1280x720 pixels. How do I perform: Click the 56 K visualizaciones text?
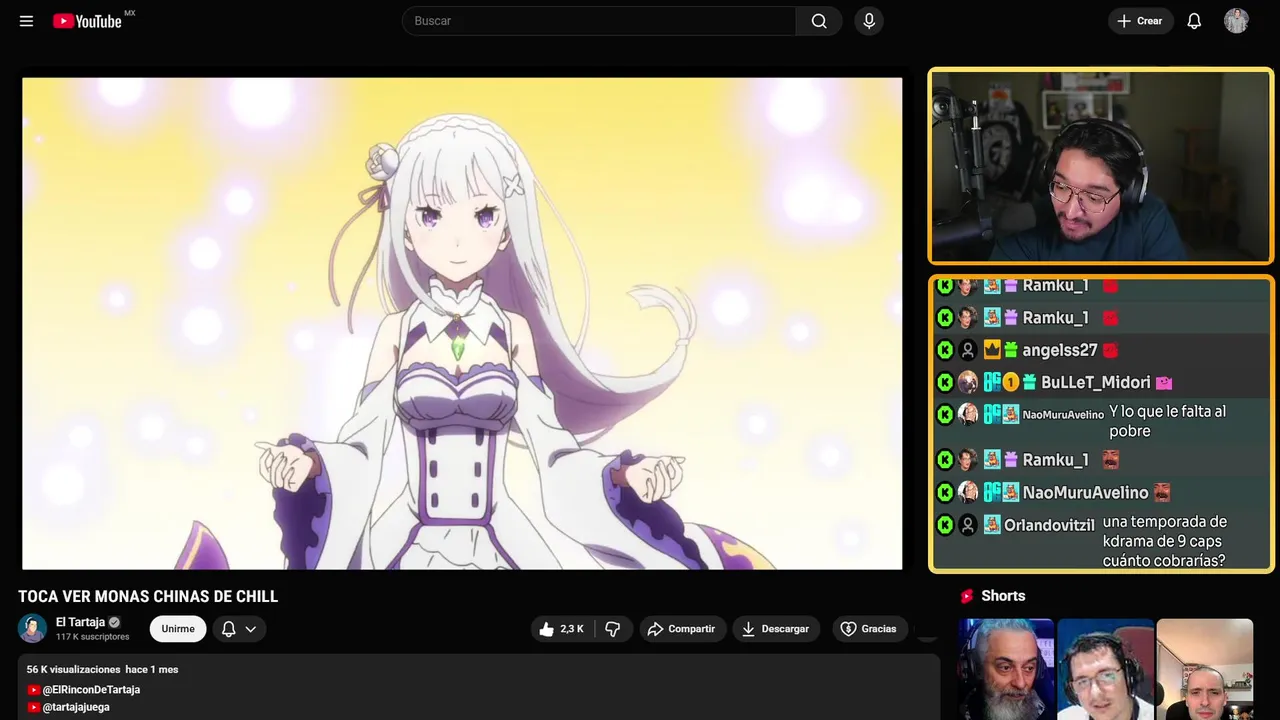pyautogui.click(x=74, y=670)
